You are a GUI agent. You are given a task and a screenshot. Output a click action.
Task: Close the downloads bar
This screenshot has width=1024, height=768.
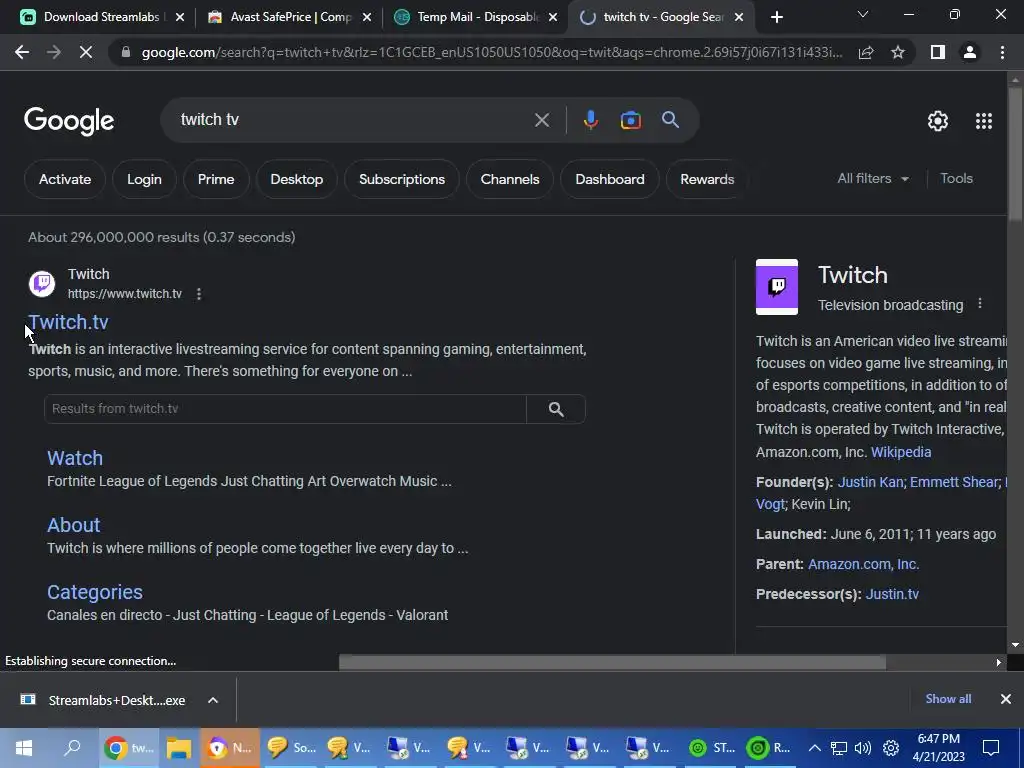1006,699
